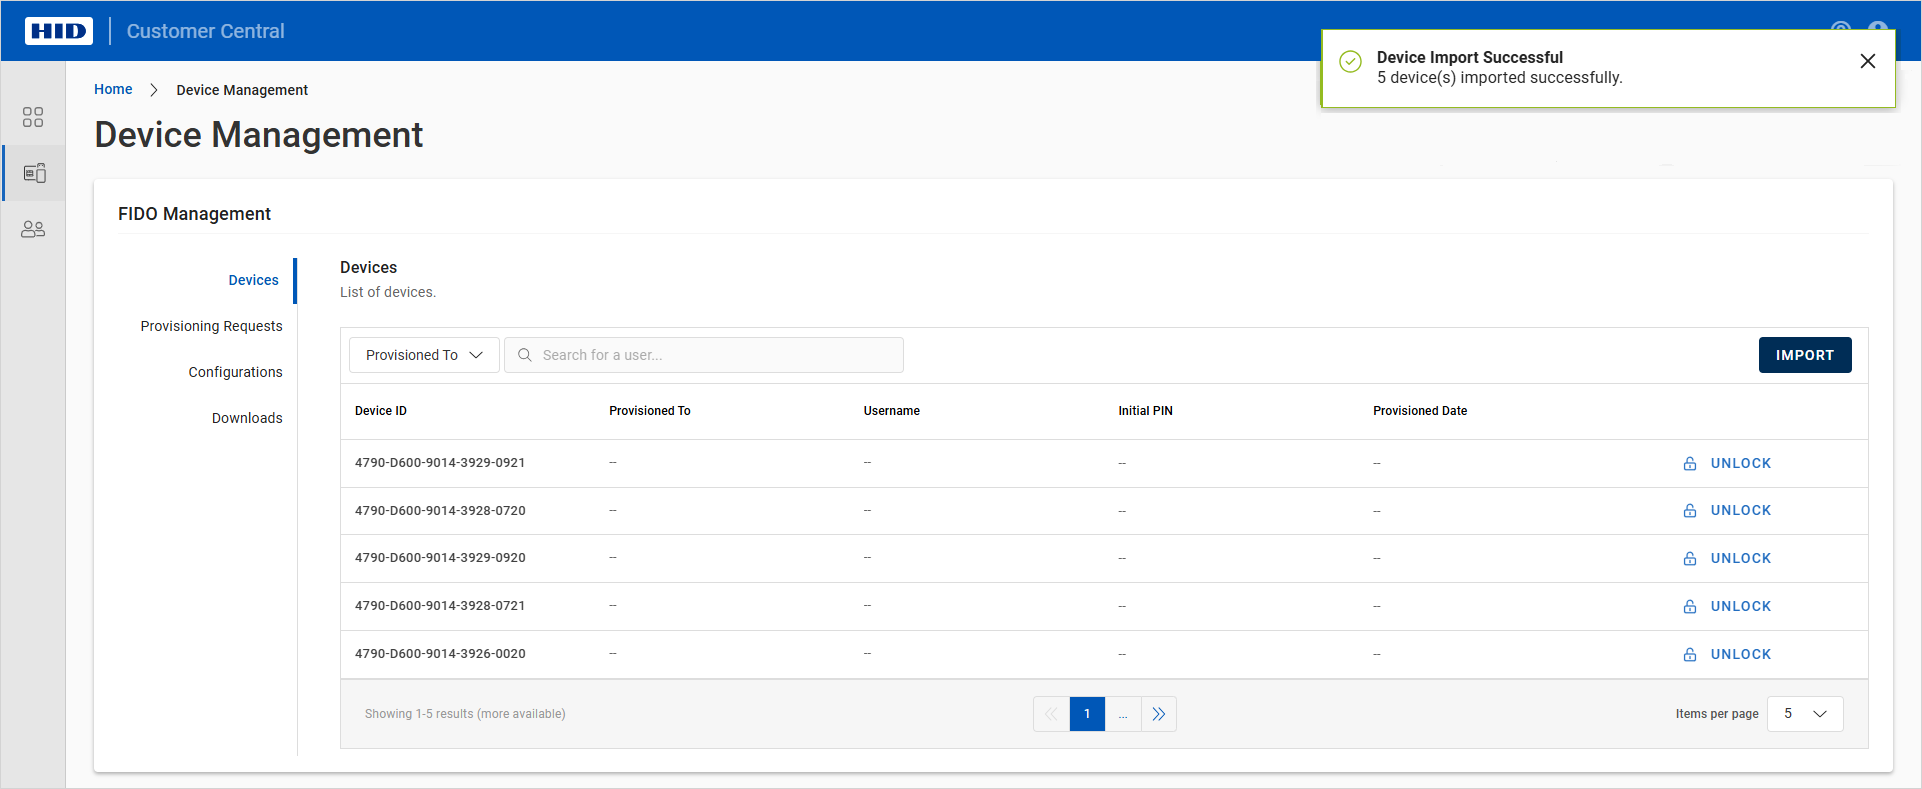Open the Configurations tab
This screenshot has height=789, width=1922.
click(235, 372)
